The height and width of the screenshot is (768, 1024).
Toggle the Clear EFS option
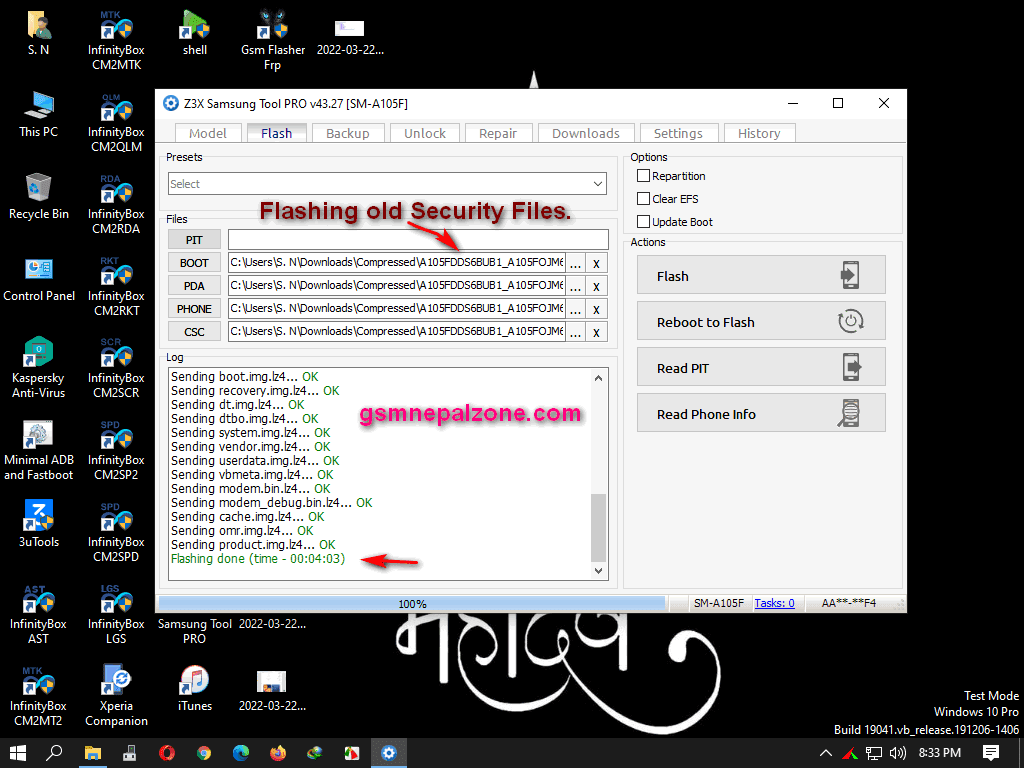coord(643,199)
